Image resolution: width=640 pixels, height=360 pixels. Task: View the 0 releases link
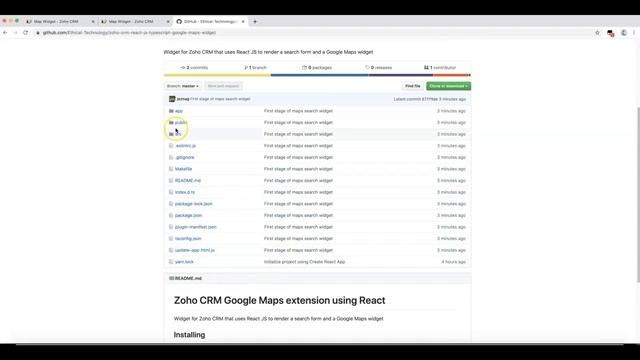pos(378,68)
